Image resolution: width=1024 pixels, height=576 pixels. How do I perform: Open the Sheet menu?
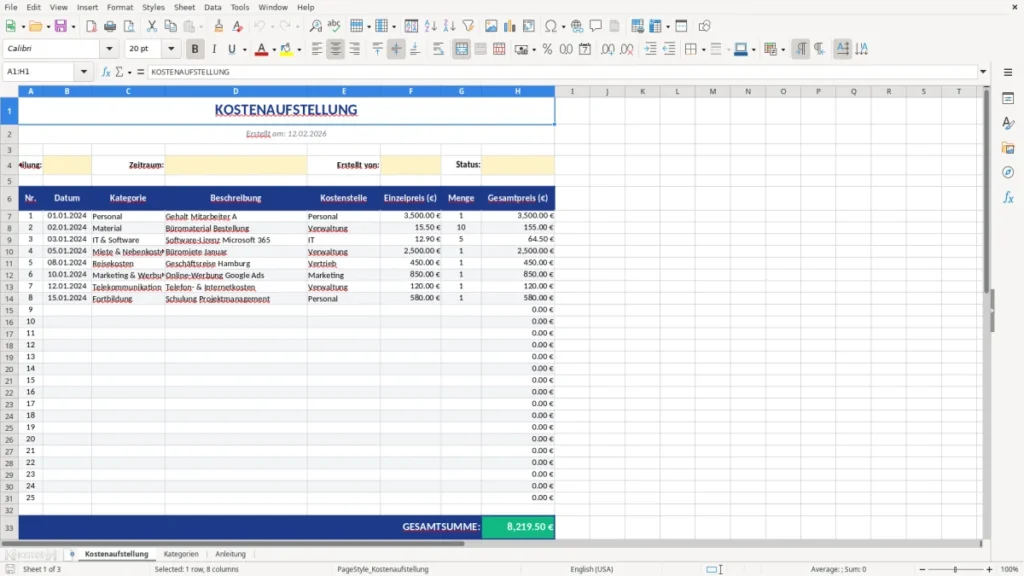pyautogui.click(x=184, y=7)
